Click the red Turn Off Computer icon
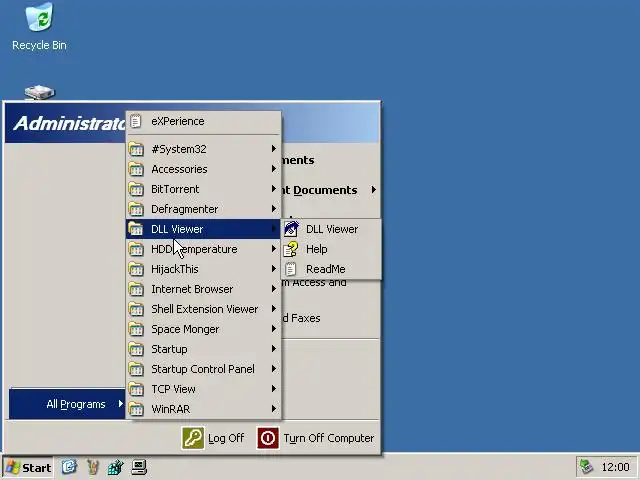This screenshot has height=480, width=640. 268,438
